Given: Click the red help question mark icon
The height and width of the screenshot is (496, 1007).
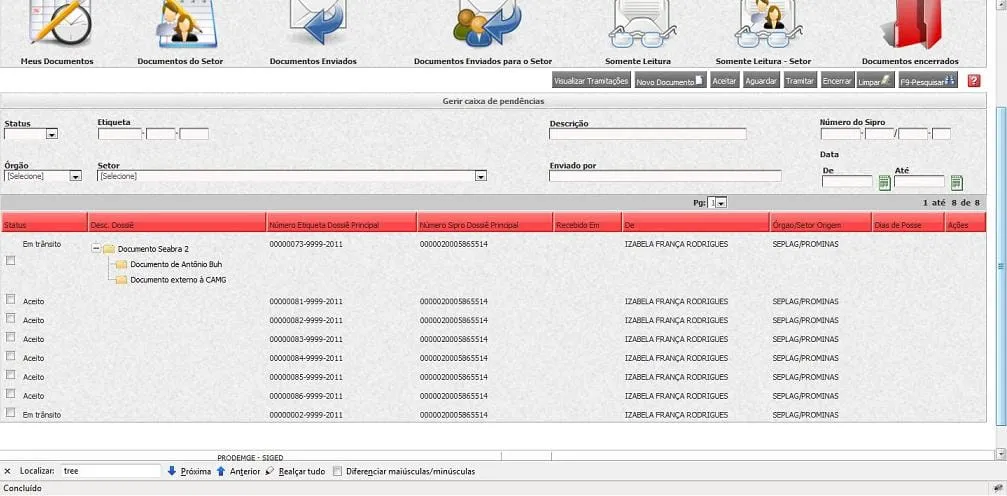Looking at the screenshot, I should pyautogui.click(x=974, y=81).
